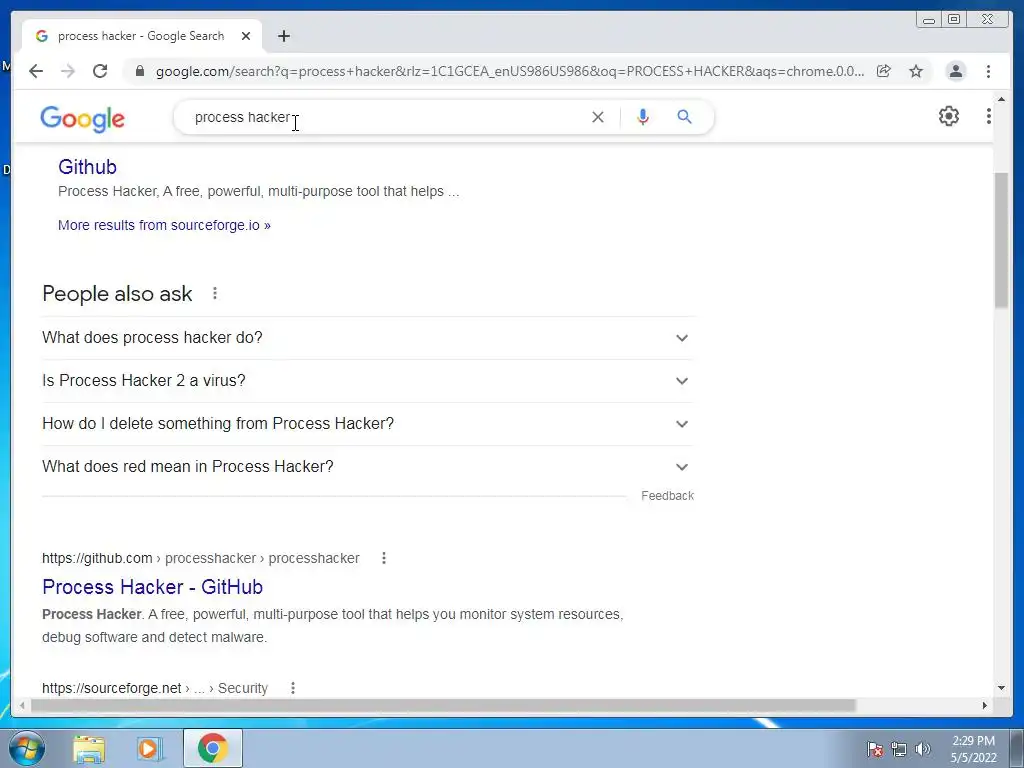
Task: Click the People also ask heading
Action: click(118, 294)
